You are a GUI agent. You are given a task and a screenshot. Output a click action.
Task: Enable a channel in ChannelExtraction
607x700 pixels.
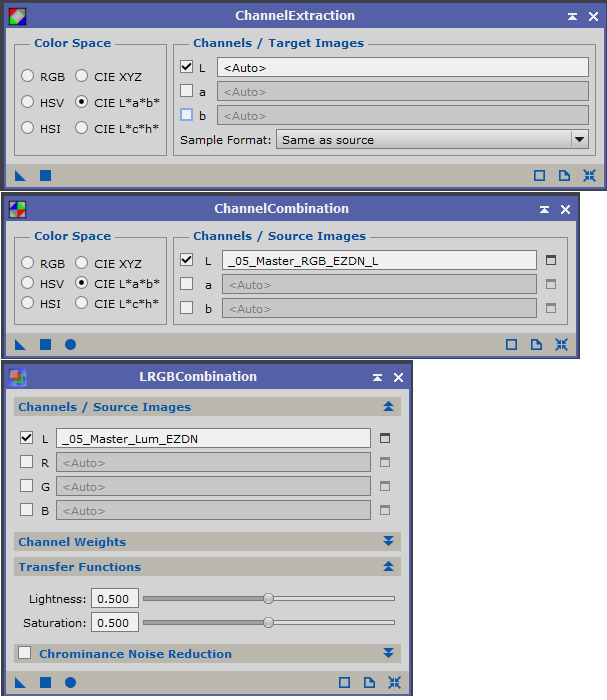click(x=187, y=91)
